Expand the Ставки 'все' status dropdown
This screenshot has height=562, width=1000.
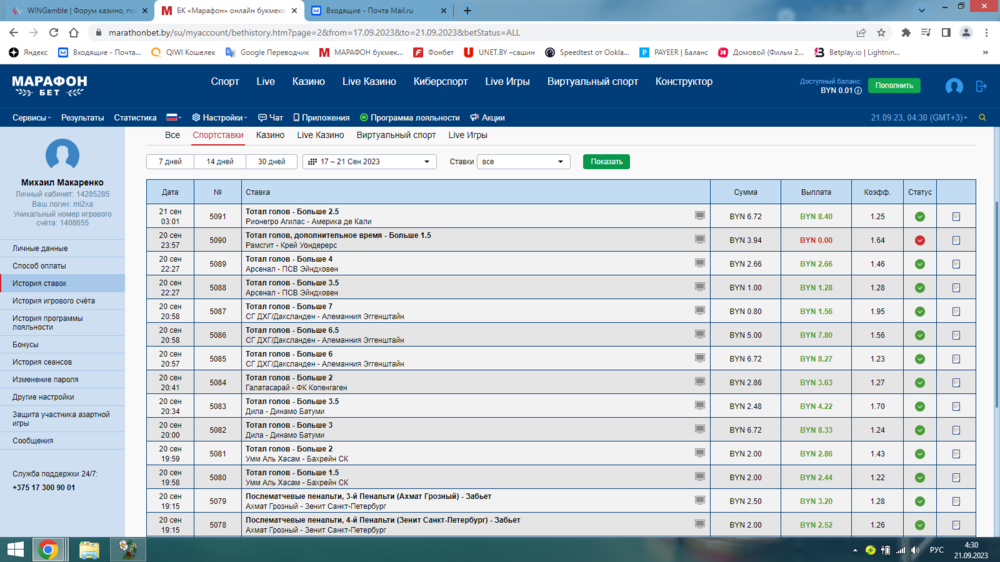coord(523,161)
